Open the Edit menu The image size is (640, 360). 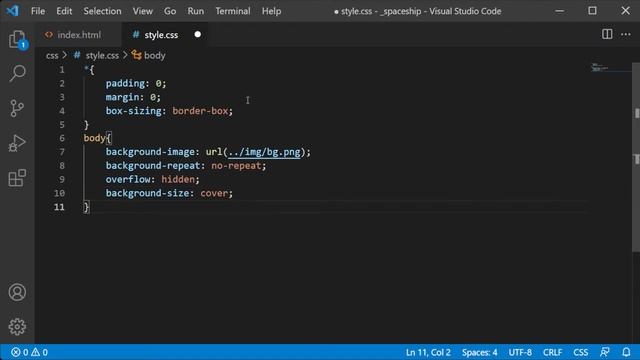pos(64,11)
